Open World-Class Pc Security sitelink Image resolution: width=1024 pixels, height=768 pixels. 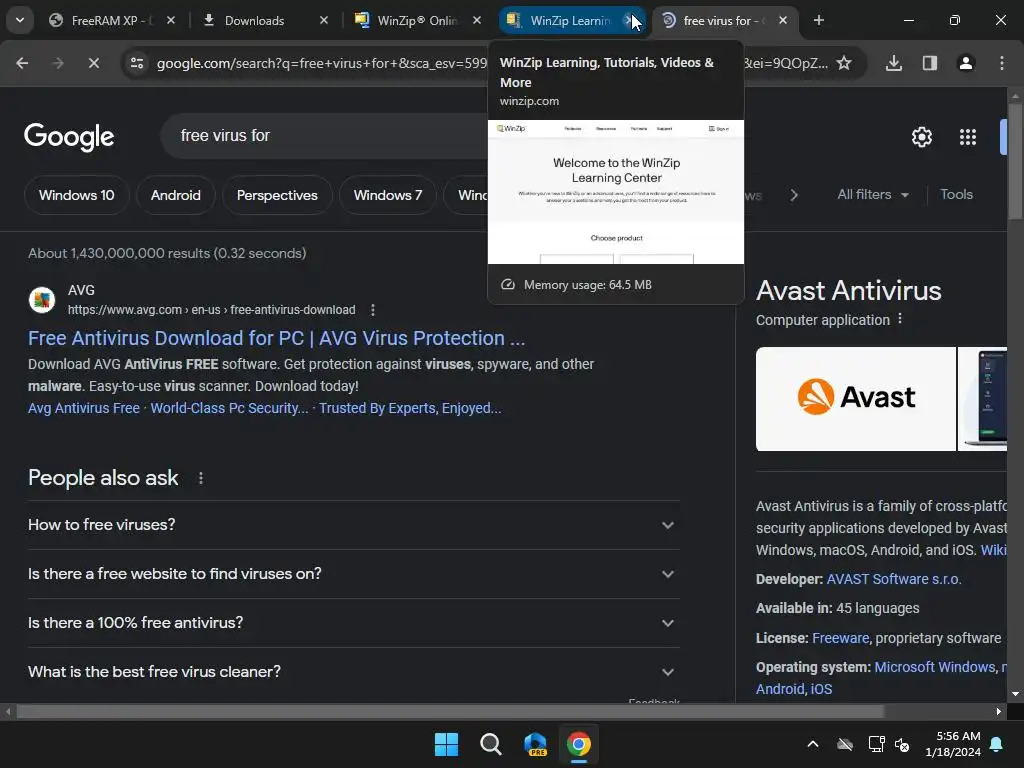(x=229, y=408)
